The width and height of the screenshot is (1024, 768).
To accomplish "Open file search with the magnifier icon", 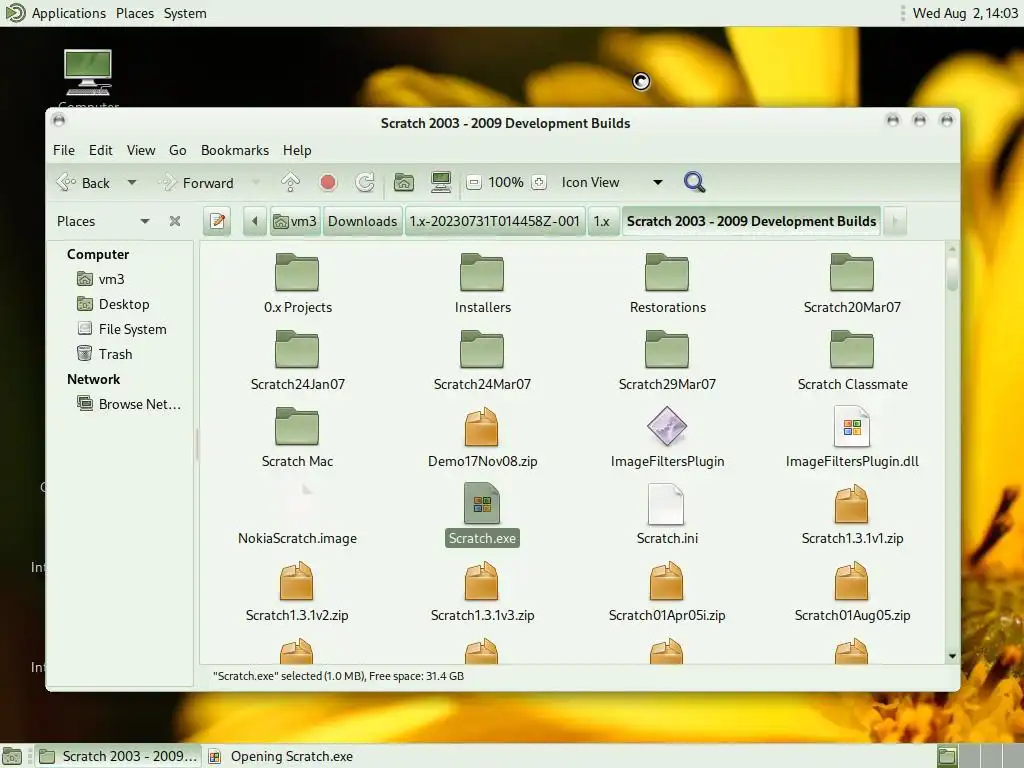I will tap(694, 182).
